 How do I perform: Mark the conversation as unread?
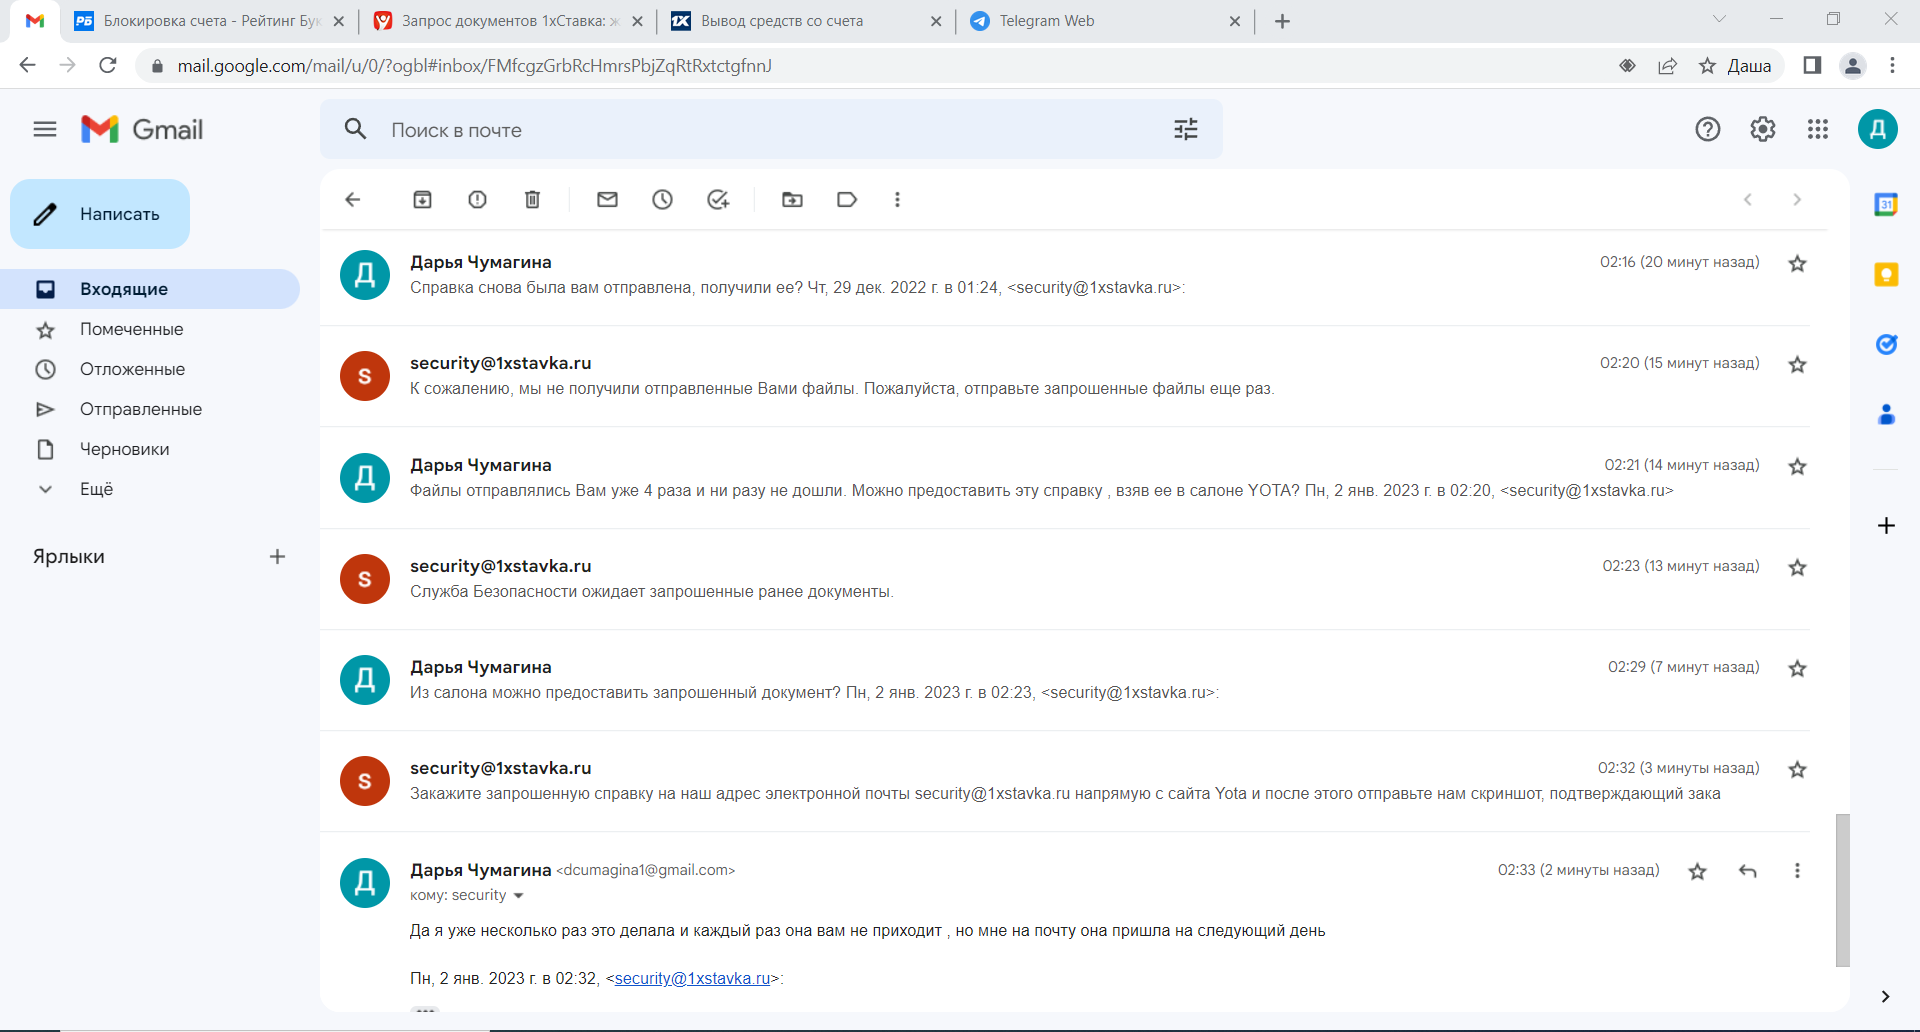click(x=607, y=200)
